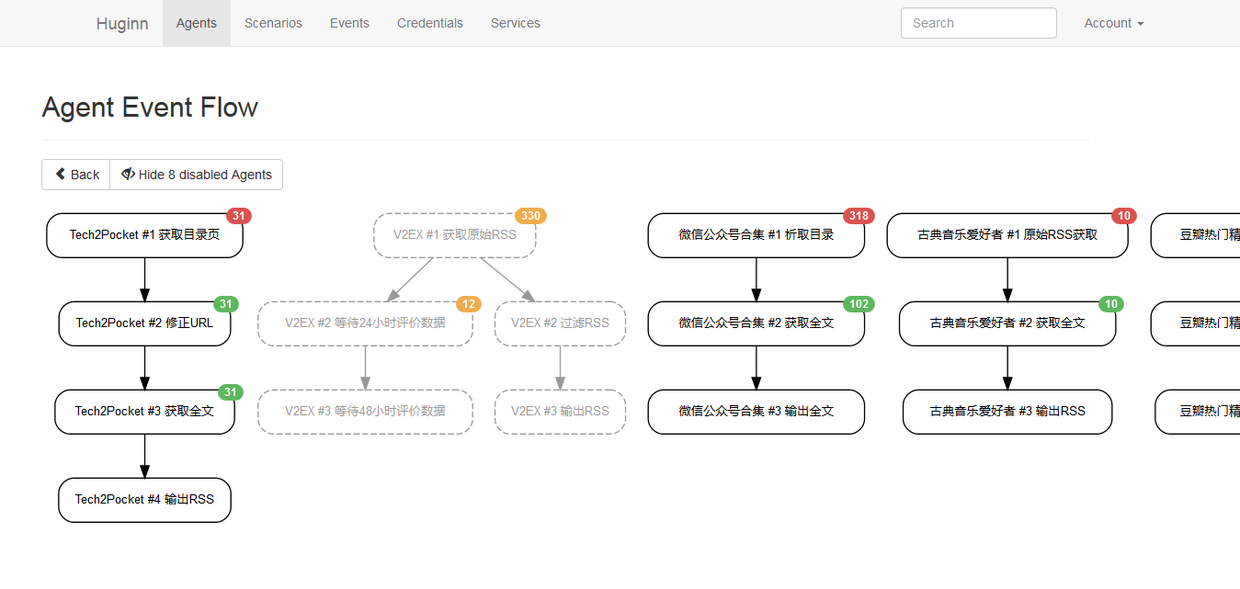
Task: Open disabled agent V2EX #1 获取原始RSS
Action: [x=455, y=235]
